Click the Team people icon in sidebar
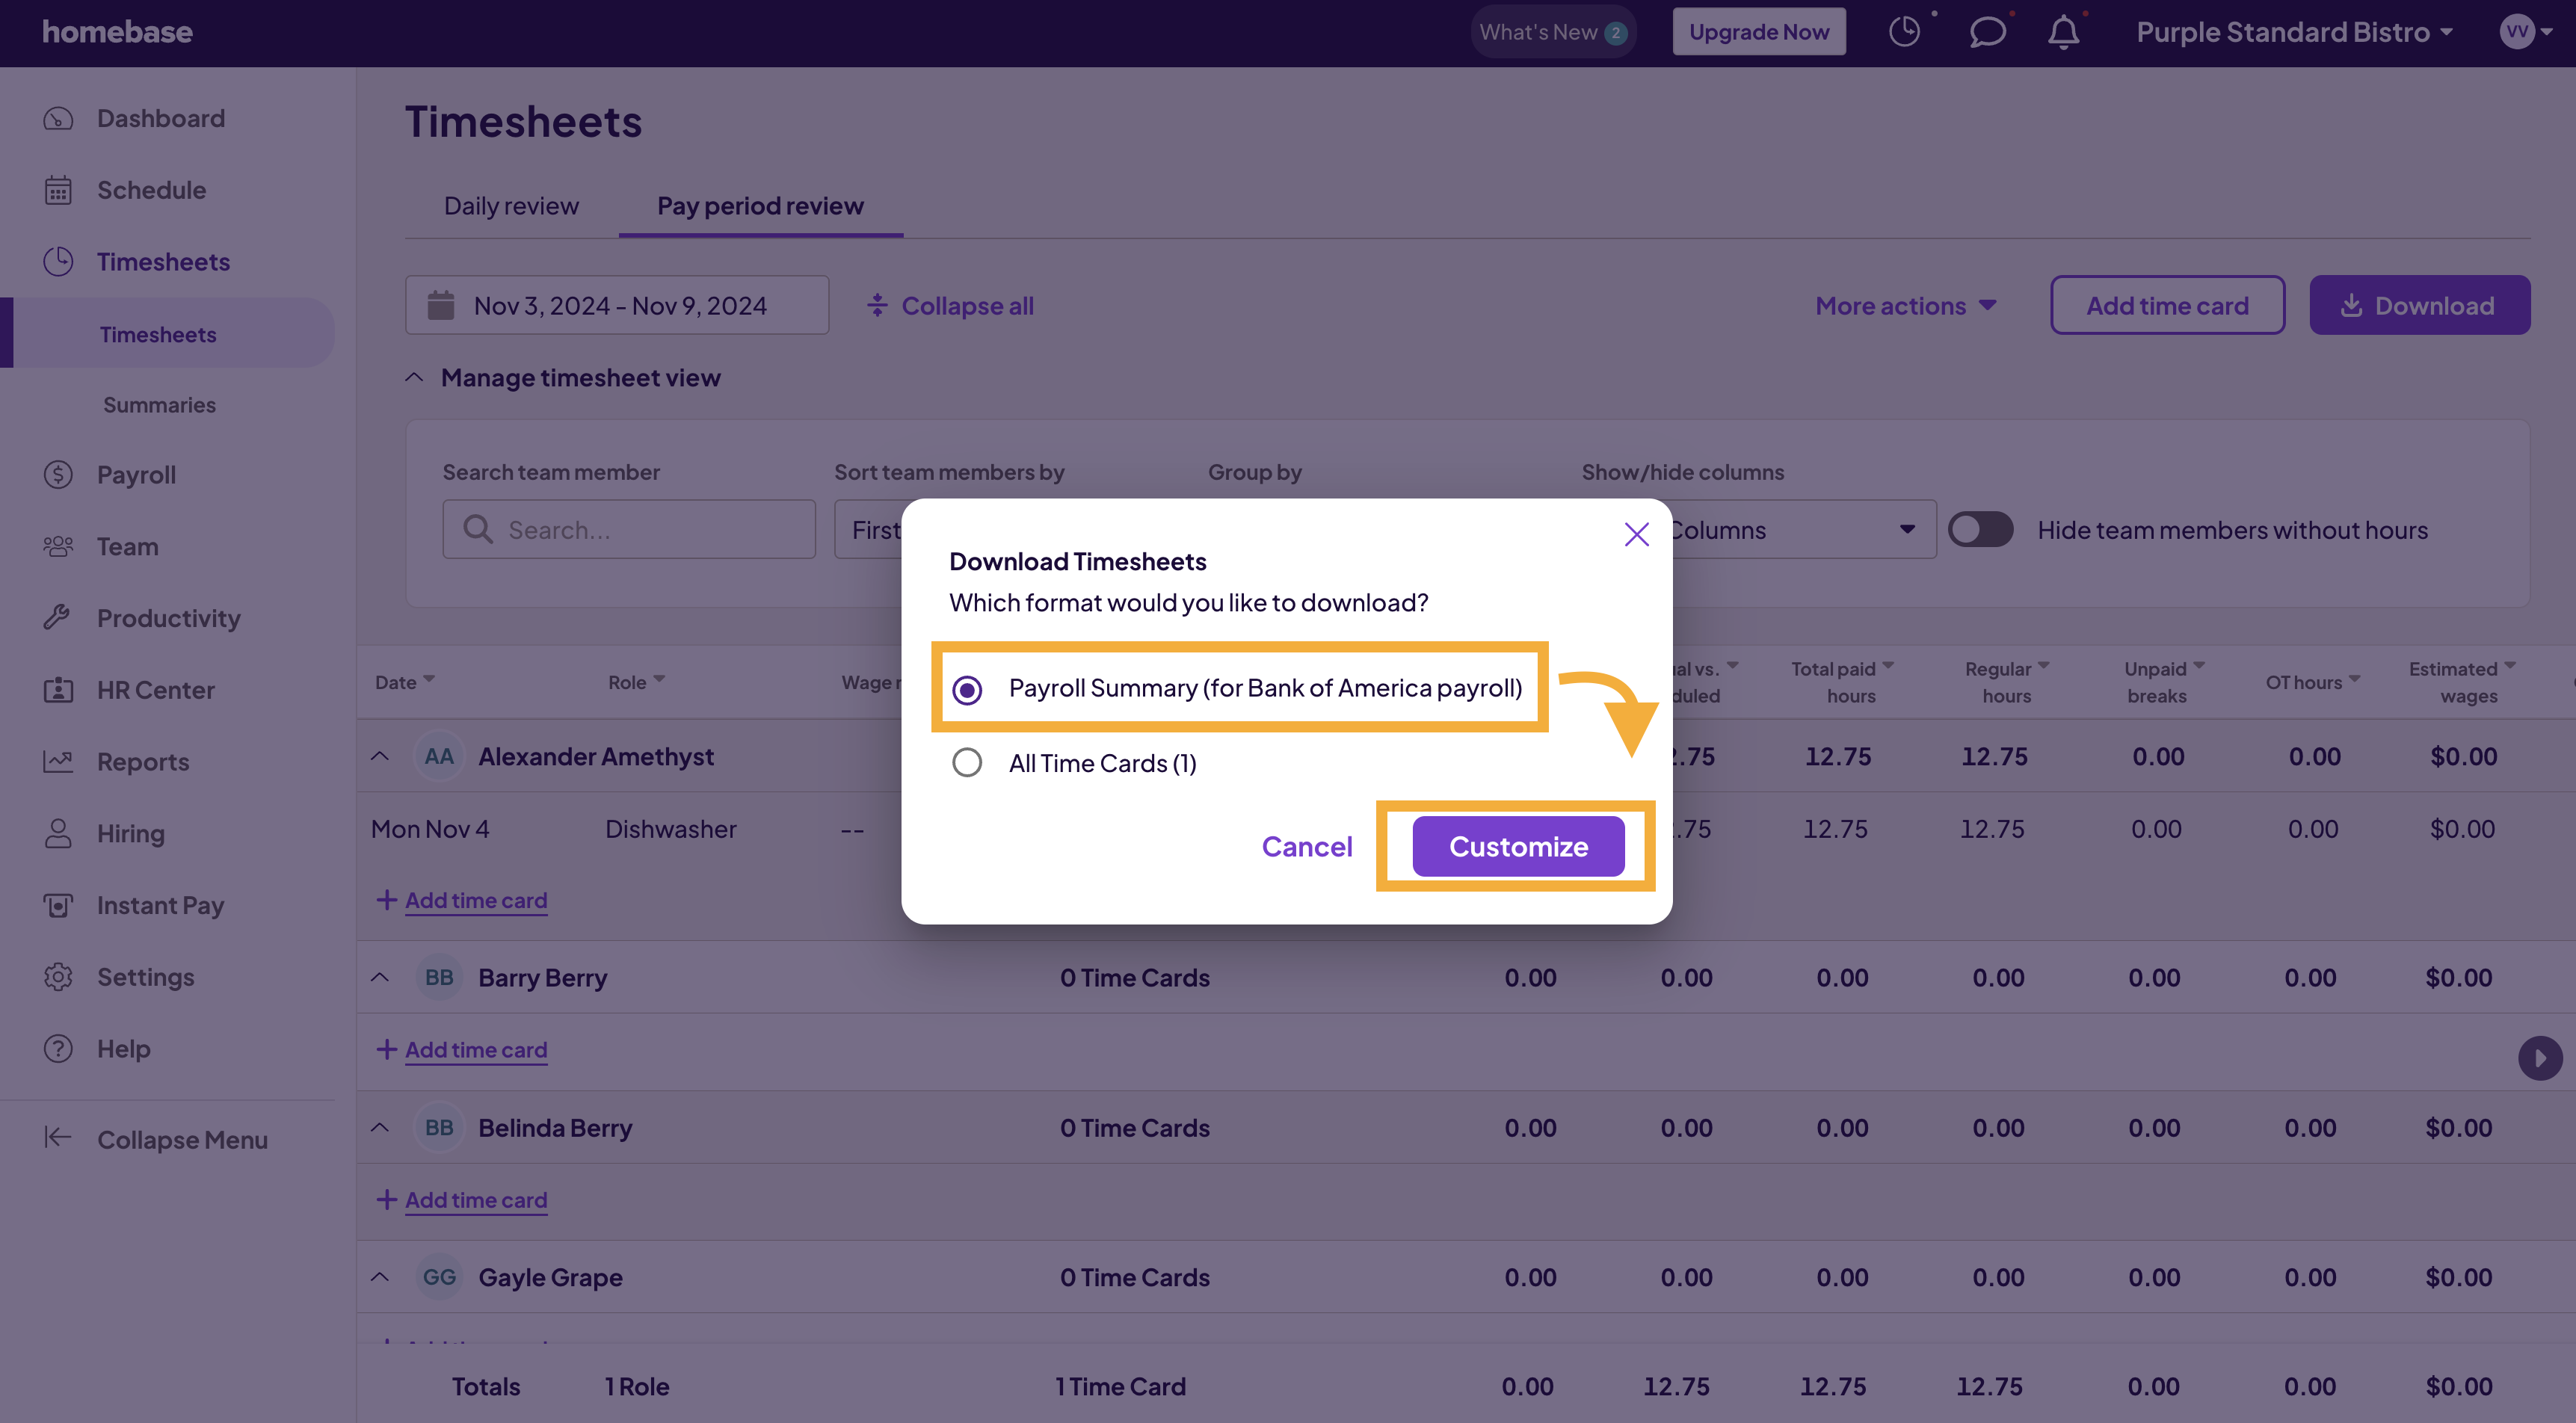The width and height of the screenshot is (2576, 1423). pyautogui.click(x=58, y=546)
